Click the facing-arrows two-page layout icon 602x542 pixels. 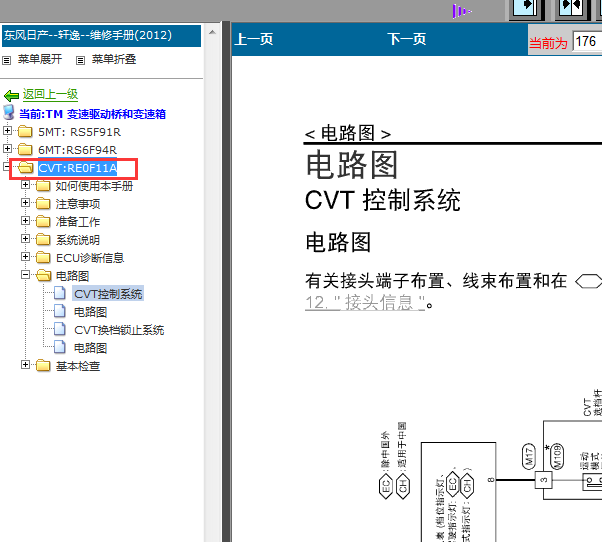pos(571,9)
